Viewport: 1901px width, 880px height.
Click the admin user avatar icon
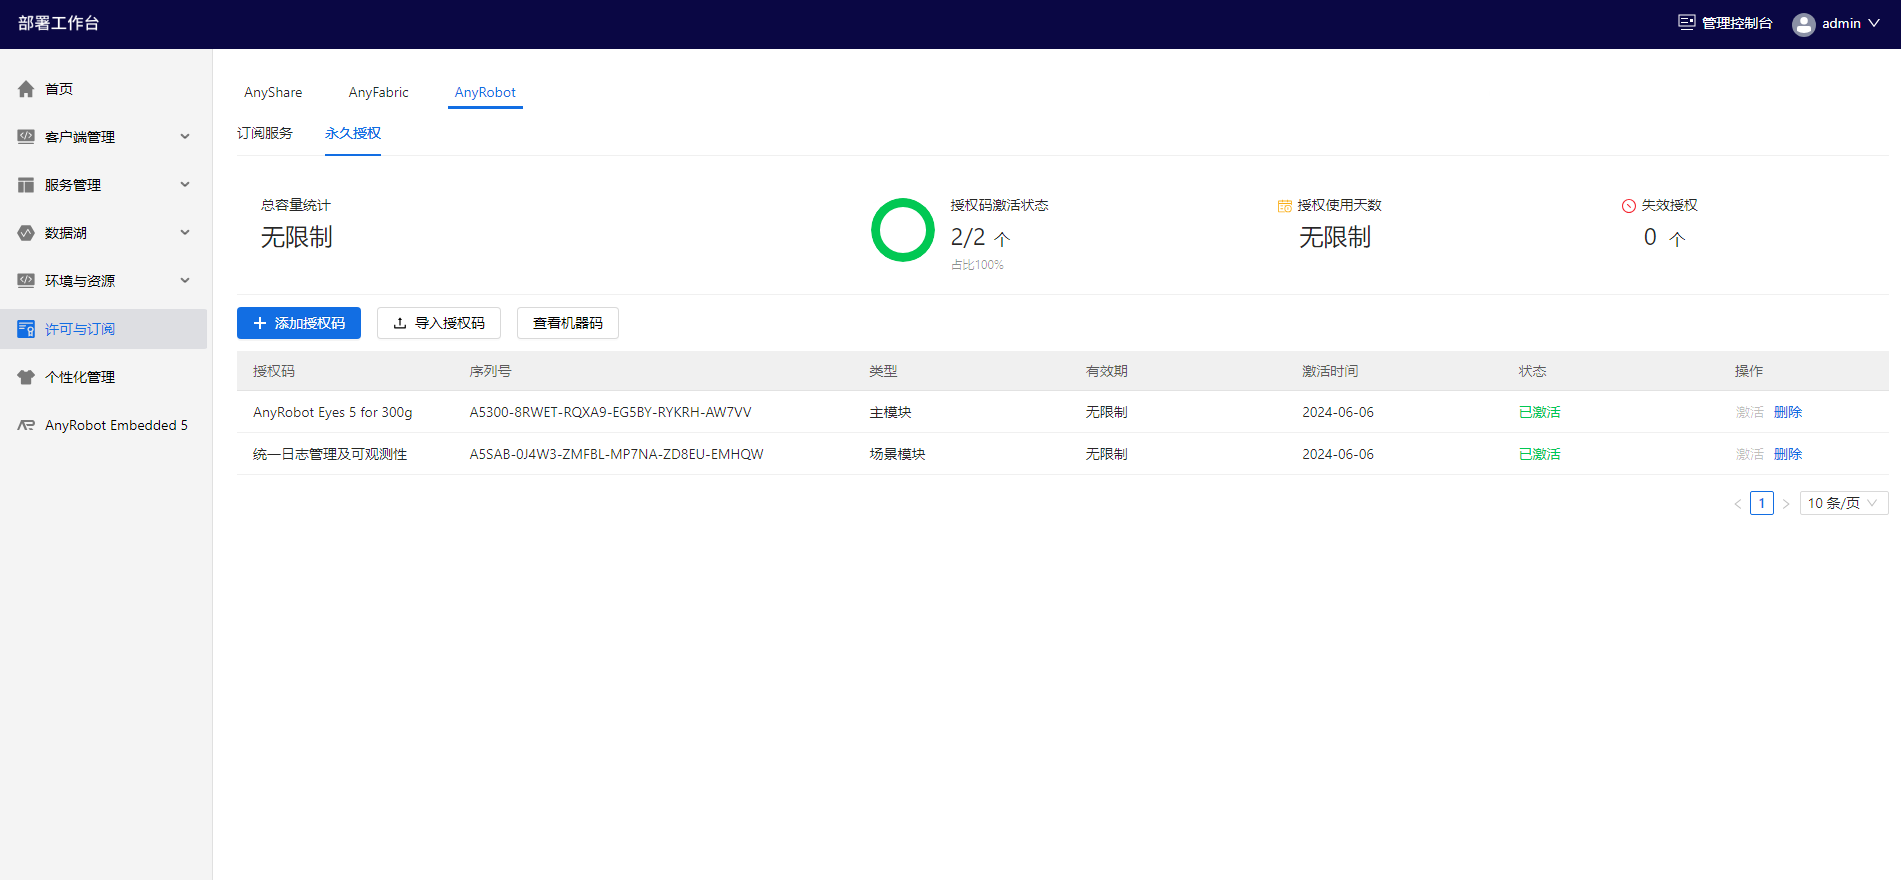click(1804, 24)
